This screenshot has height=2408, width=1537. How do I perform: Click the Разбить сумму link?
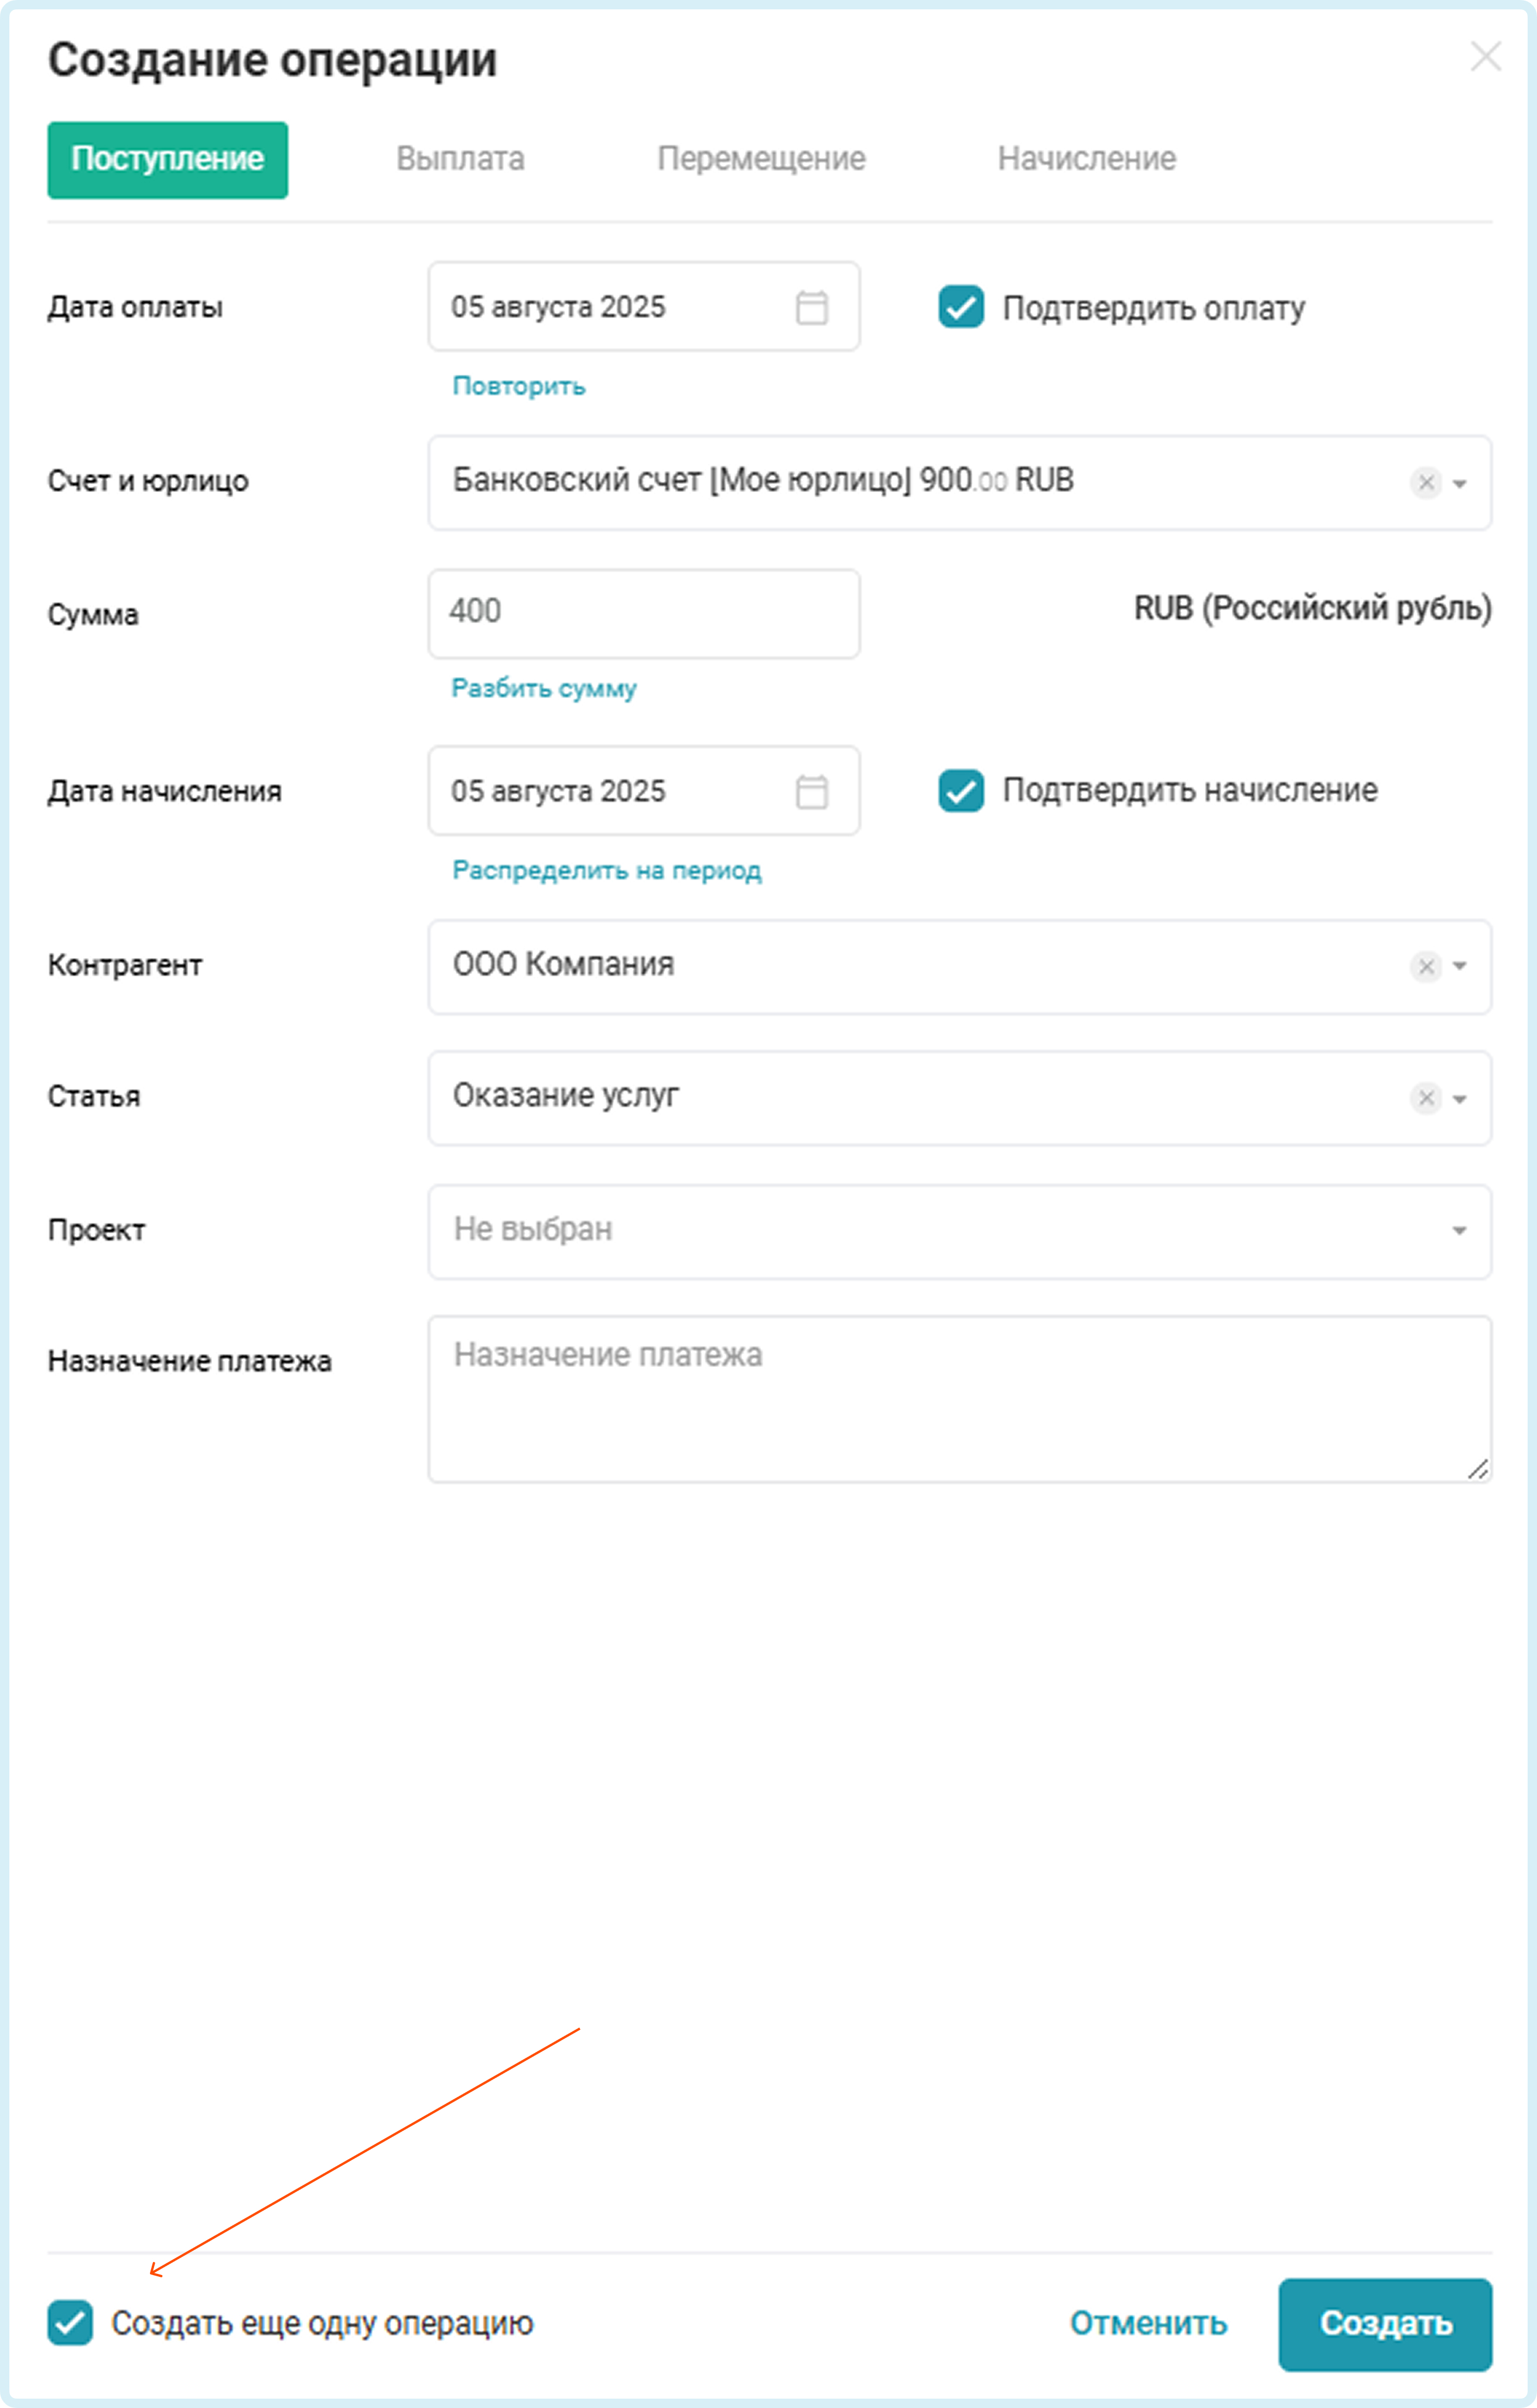(x=544, y=688)
